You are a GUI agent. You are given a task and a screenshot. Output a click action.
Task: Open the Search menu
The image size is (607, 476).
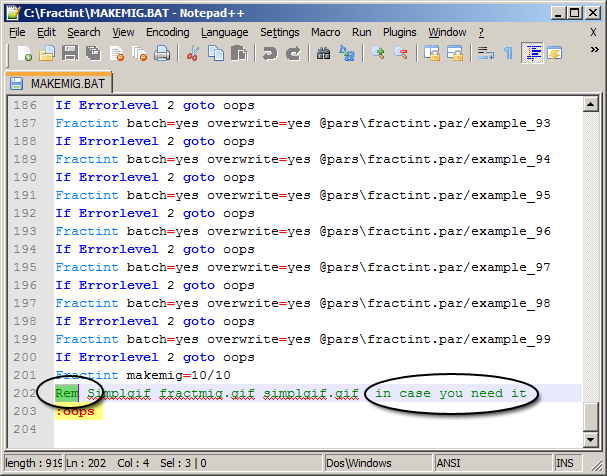click(x=84, y=33)
